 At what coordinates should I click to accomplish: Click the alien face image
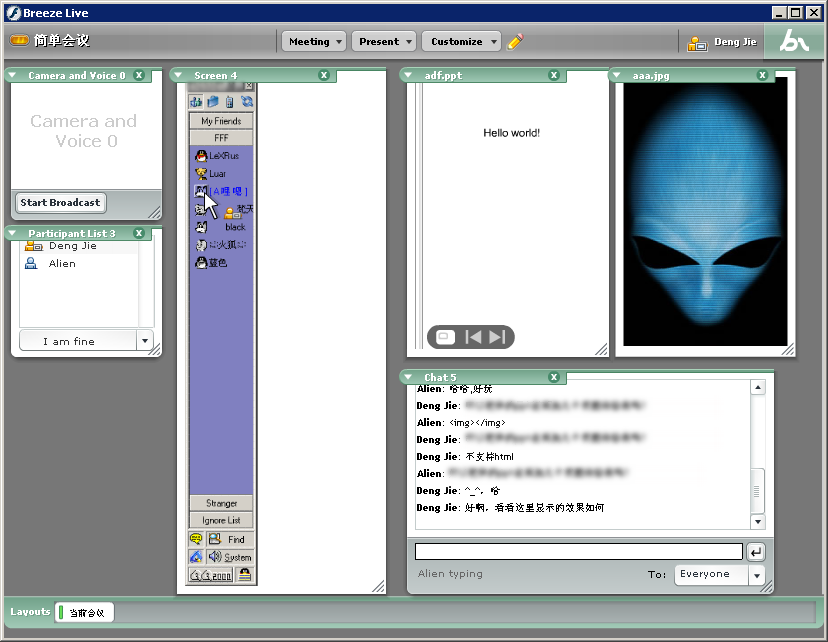[x=705, y=211]
